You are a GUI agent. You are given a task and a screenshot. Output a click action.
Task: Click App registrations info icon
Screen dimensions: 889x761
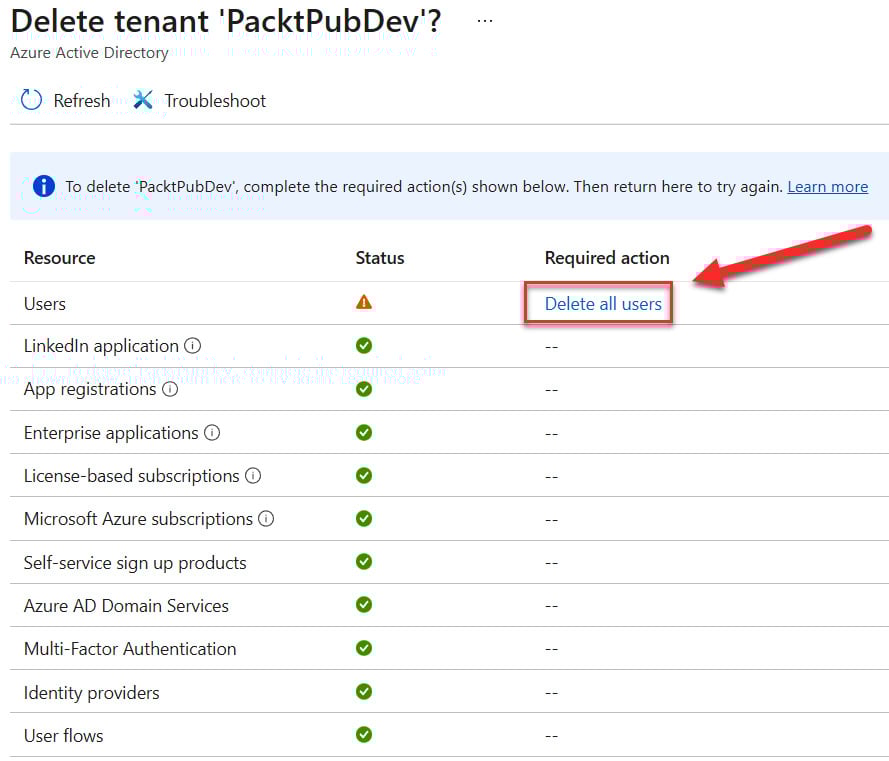pos(170,389)
